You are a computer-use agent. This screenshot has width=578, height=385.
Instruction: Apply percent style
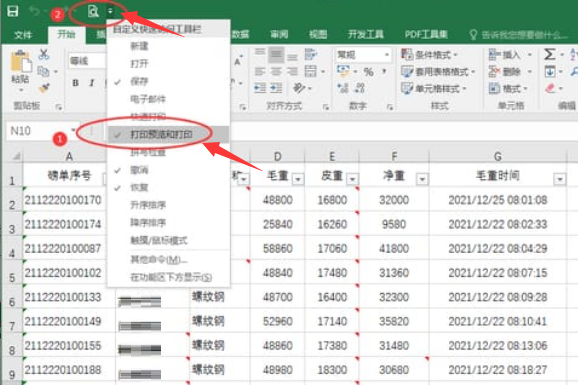[368, 72]
